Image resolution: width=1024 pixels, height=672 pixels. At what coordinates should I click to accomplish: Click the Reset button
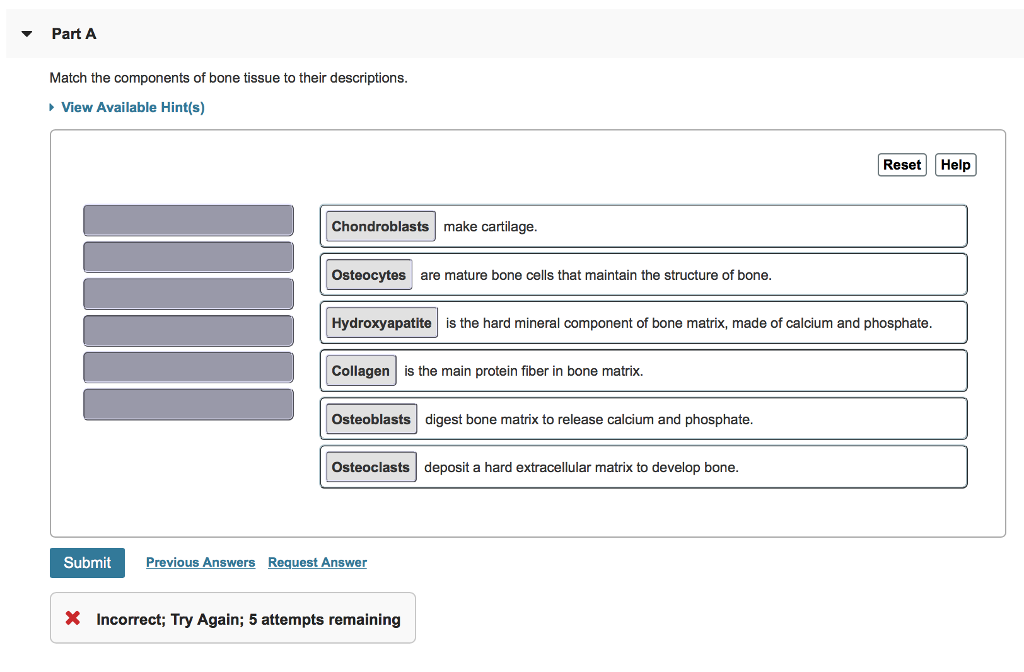pyautogui.click(x=902, y=164)
